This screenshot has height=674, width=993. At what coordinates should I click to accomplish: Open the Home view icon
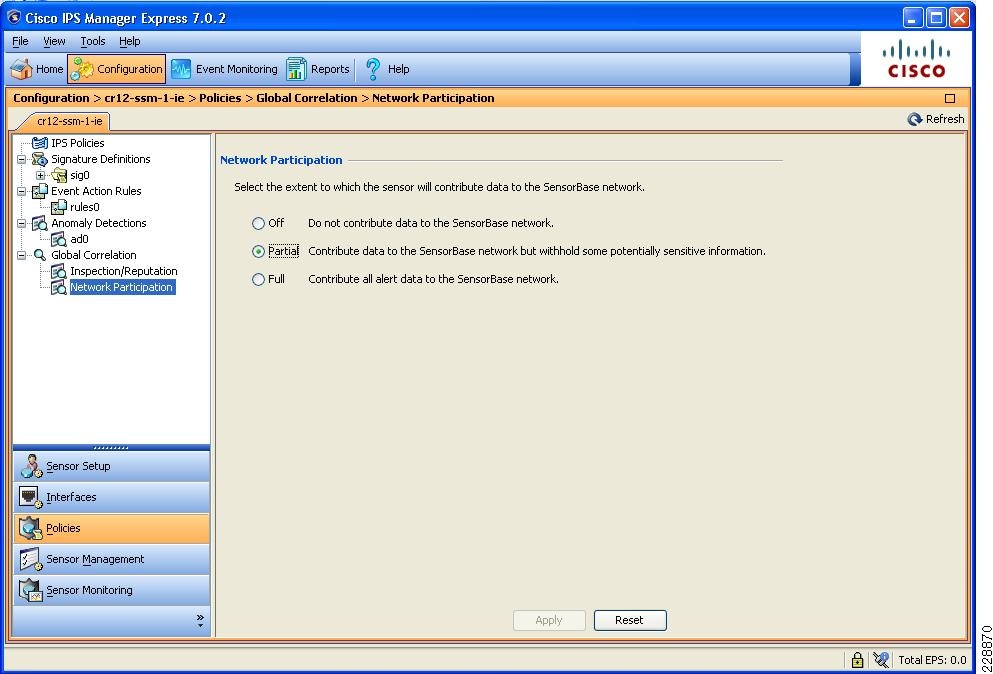click(x=22, y=69)
